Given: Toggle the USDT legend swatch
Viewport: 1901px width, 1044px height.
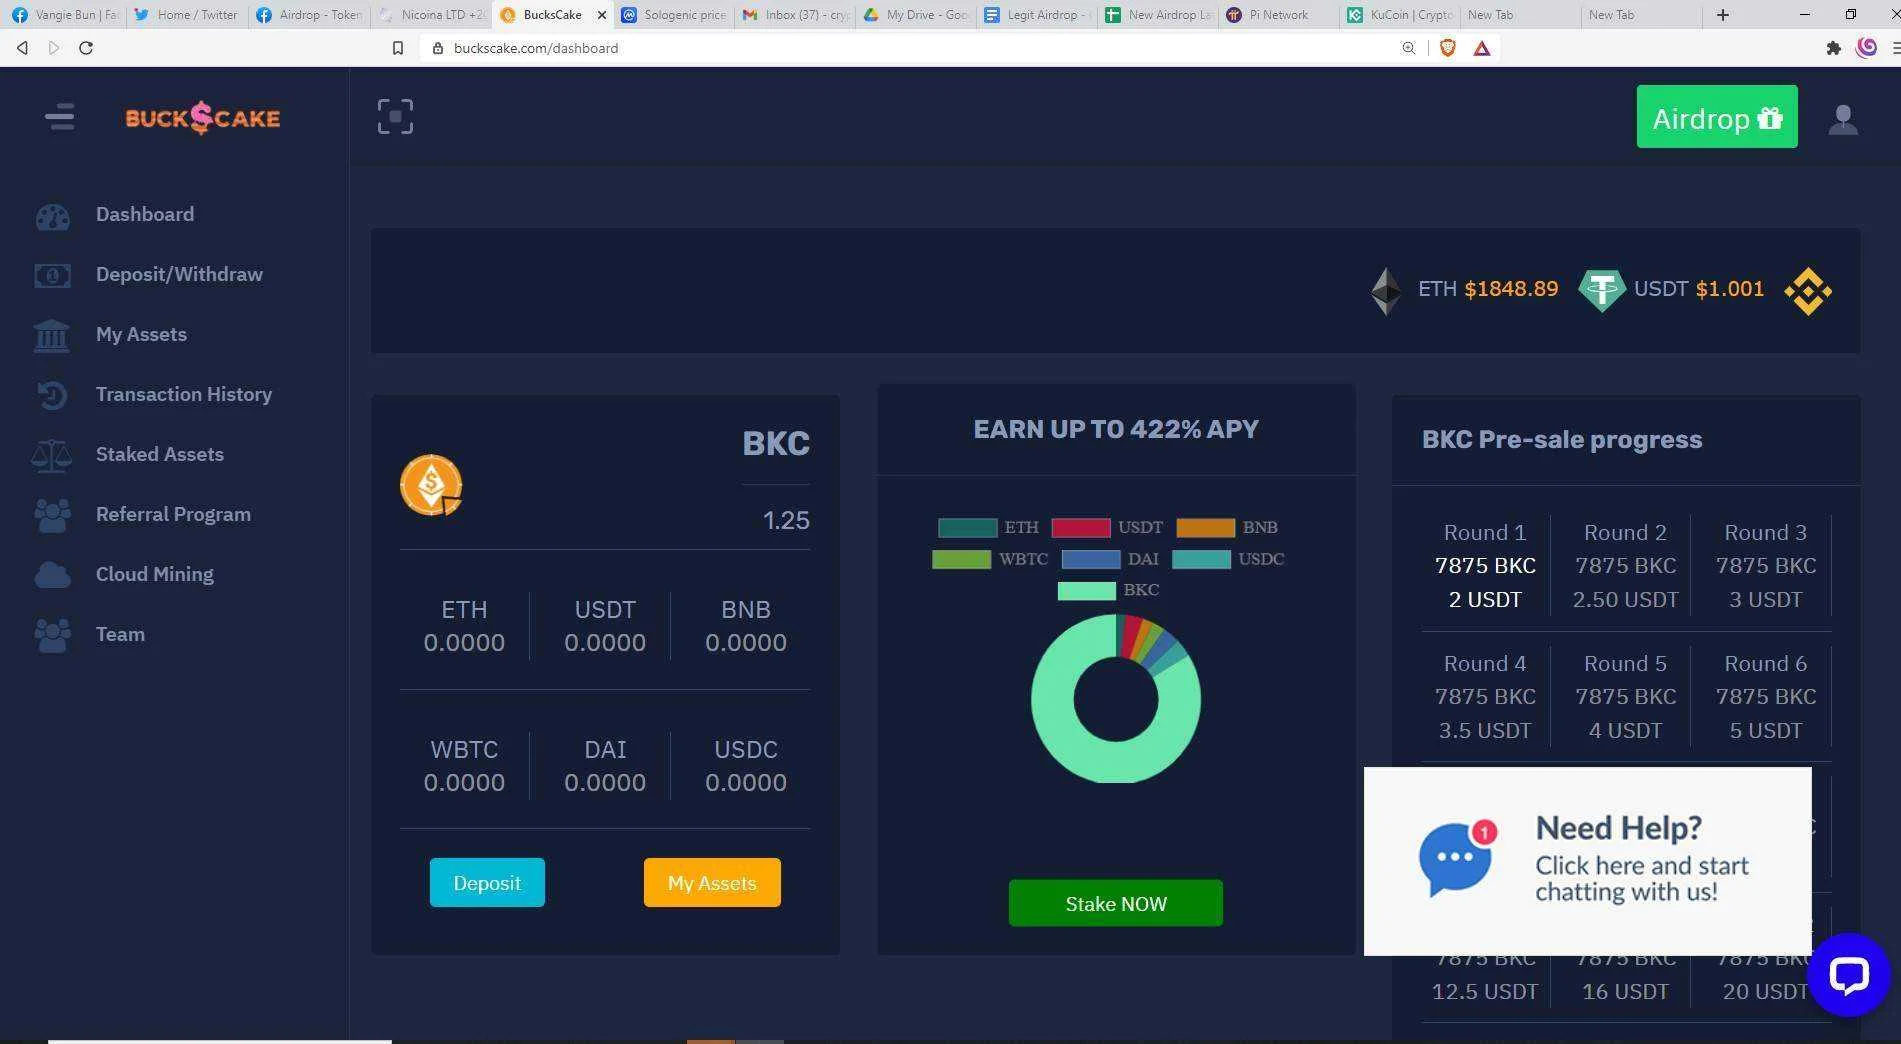Looking at the screenshot, I should tap(1081, 528).
